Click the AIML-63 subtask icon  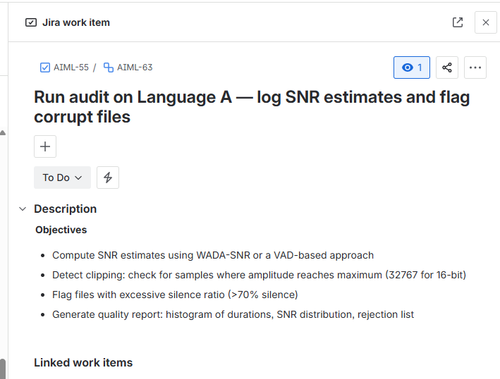(108, 68)
